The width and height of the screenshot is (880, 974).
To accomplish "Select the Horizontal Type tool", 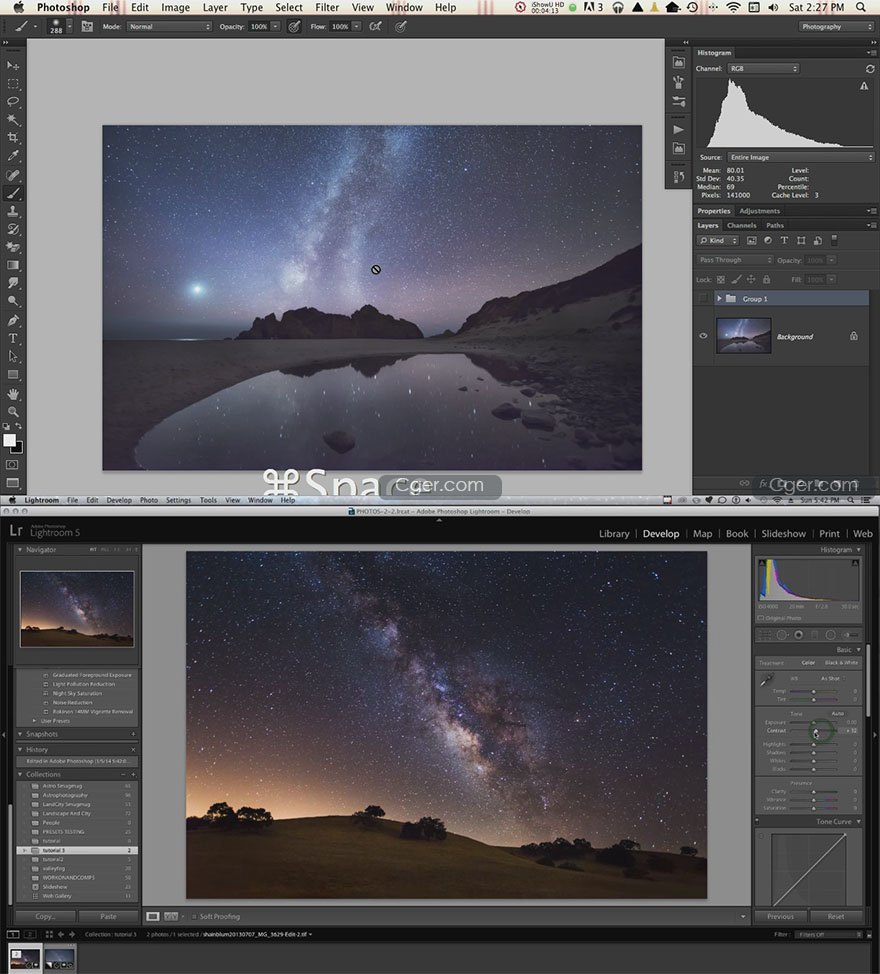I will pyautogui.click(x=12, y=339).
